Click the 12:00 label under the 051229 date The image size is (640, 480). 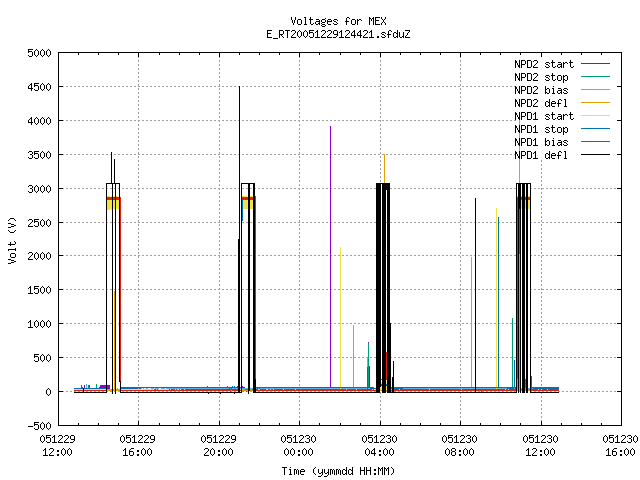(57, 452)
